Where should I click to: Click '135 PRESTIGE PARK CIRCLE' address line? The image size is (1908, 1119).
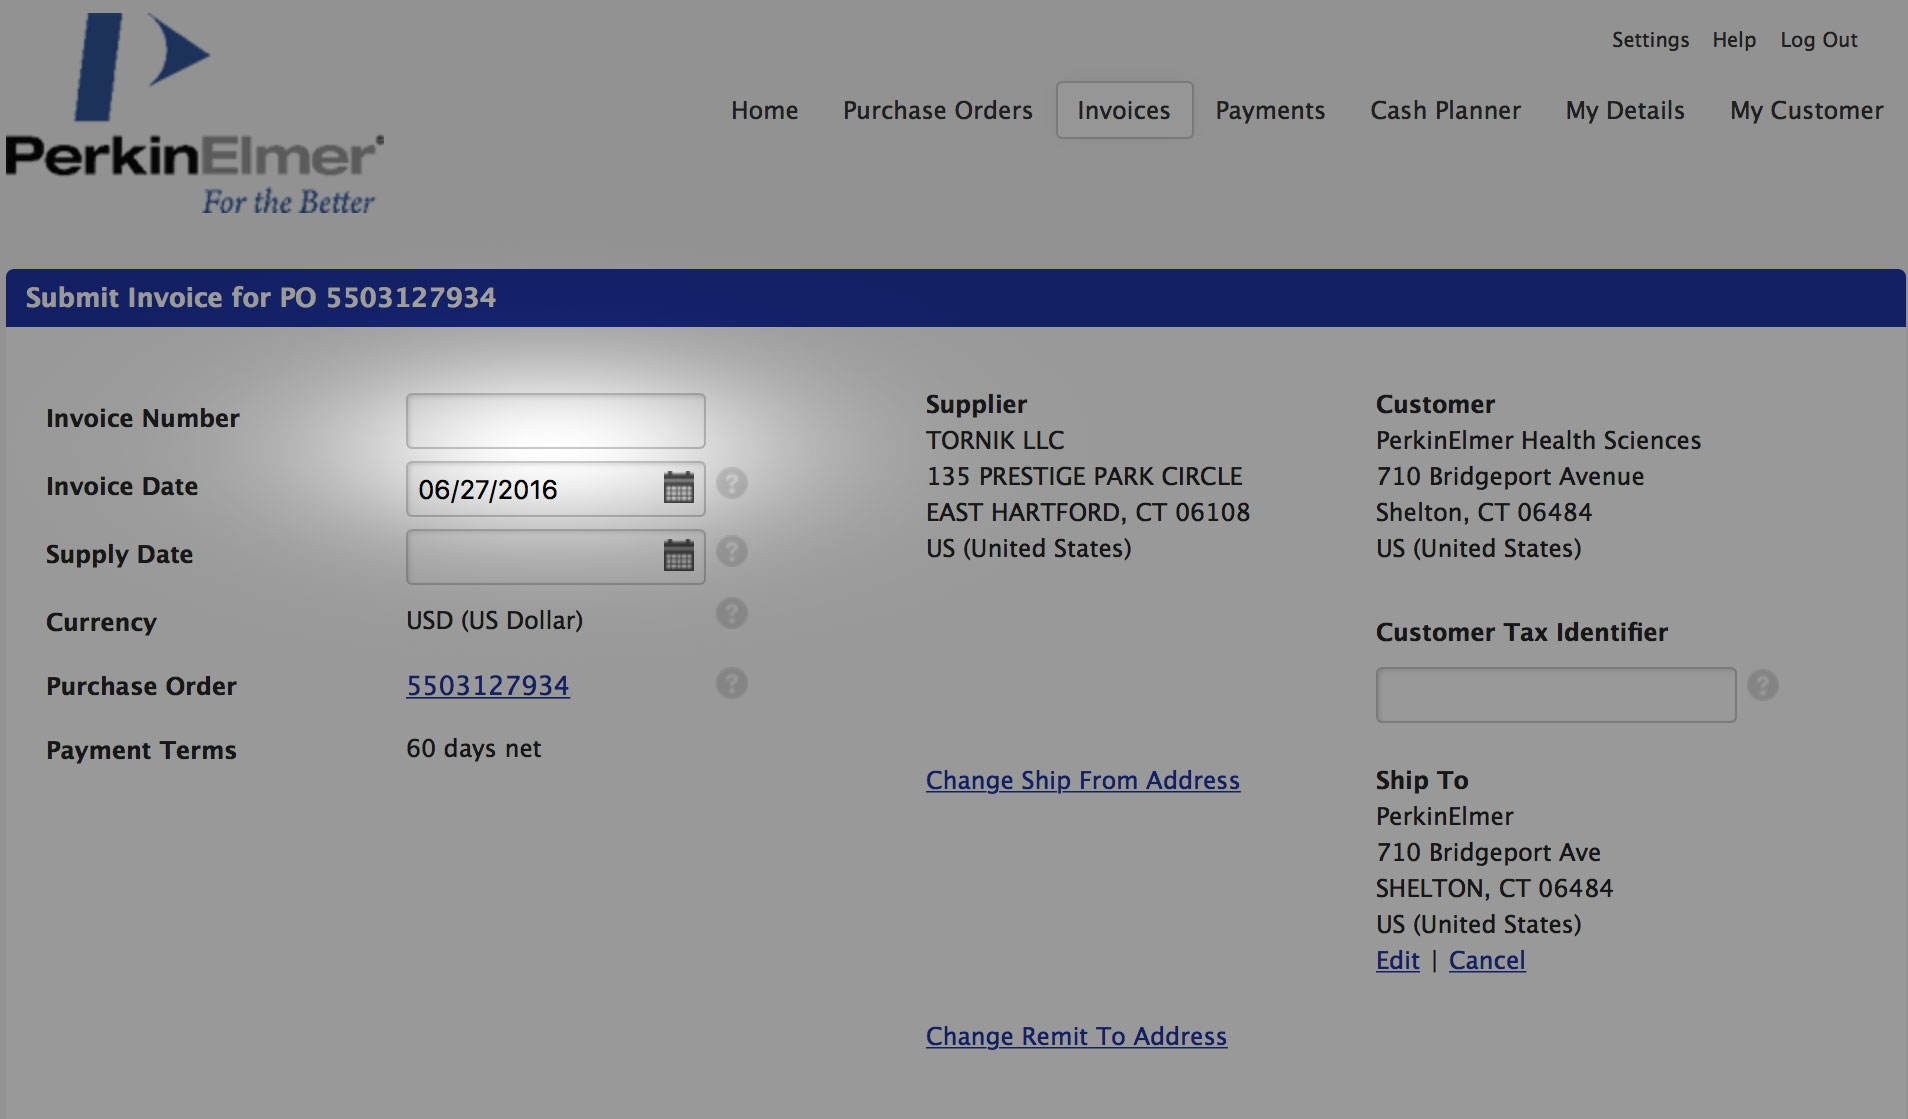(1084, 476)
